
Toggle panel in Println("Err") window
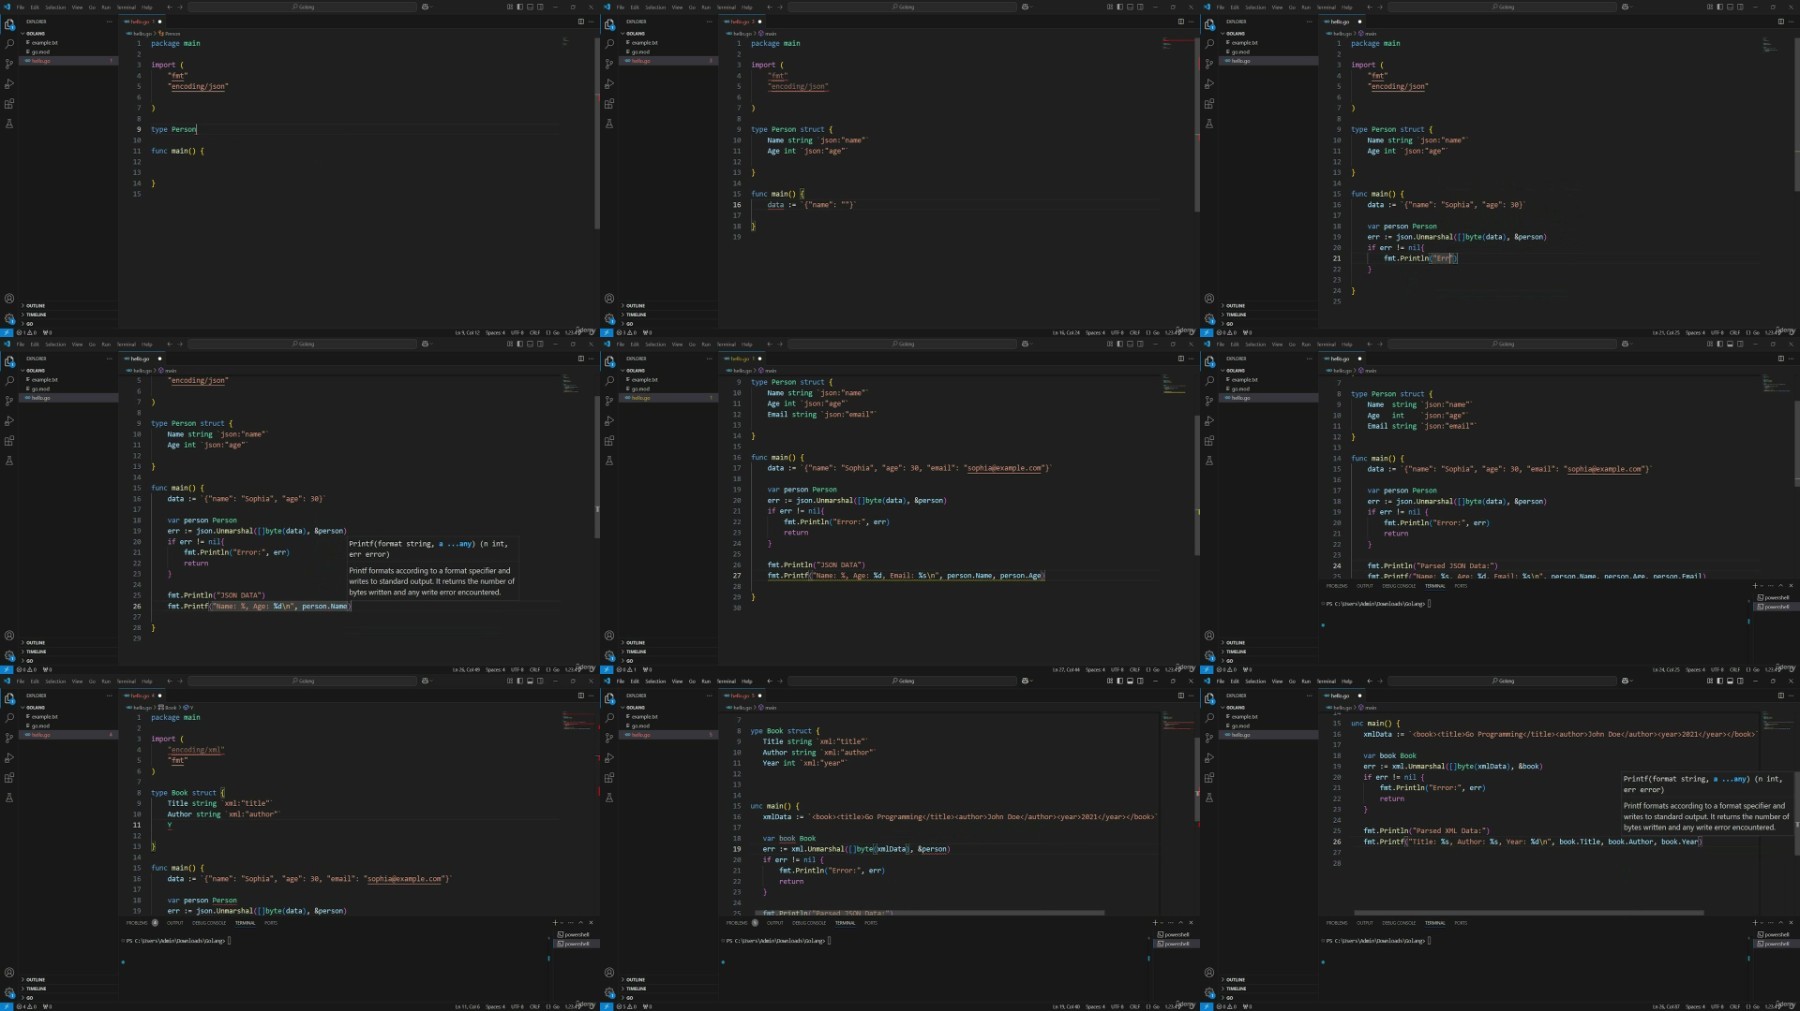(x=1730, y=7)
